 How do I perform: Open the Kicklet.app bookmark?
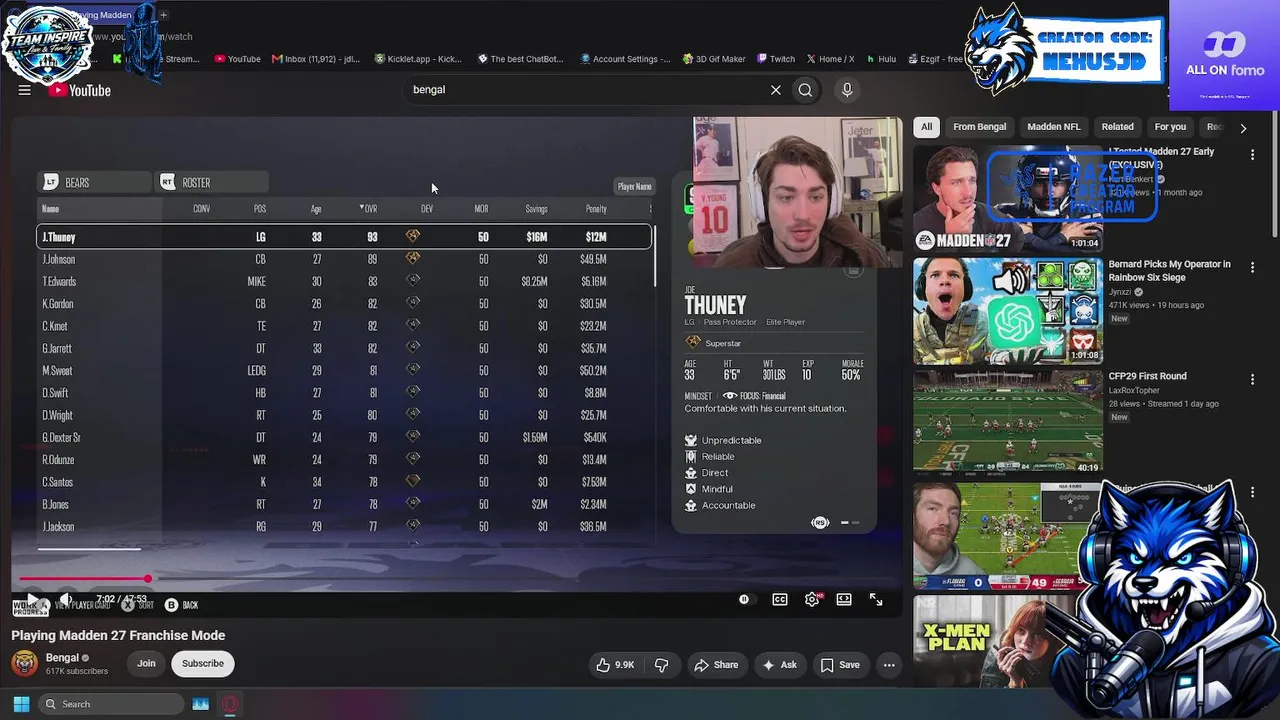[418, 59]
